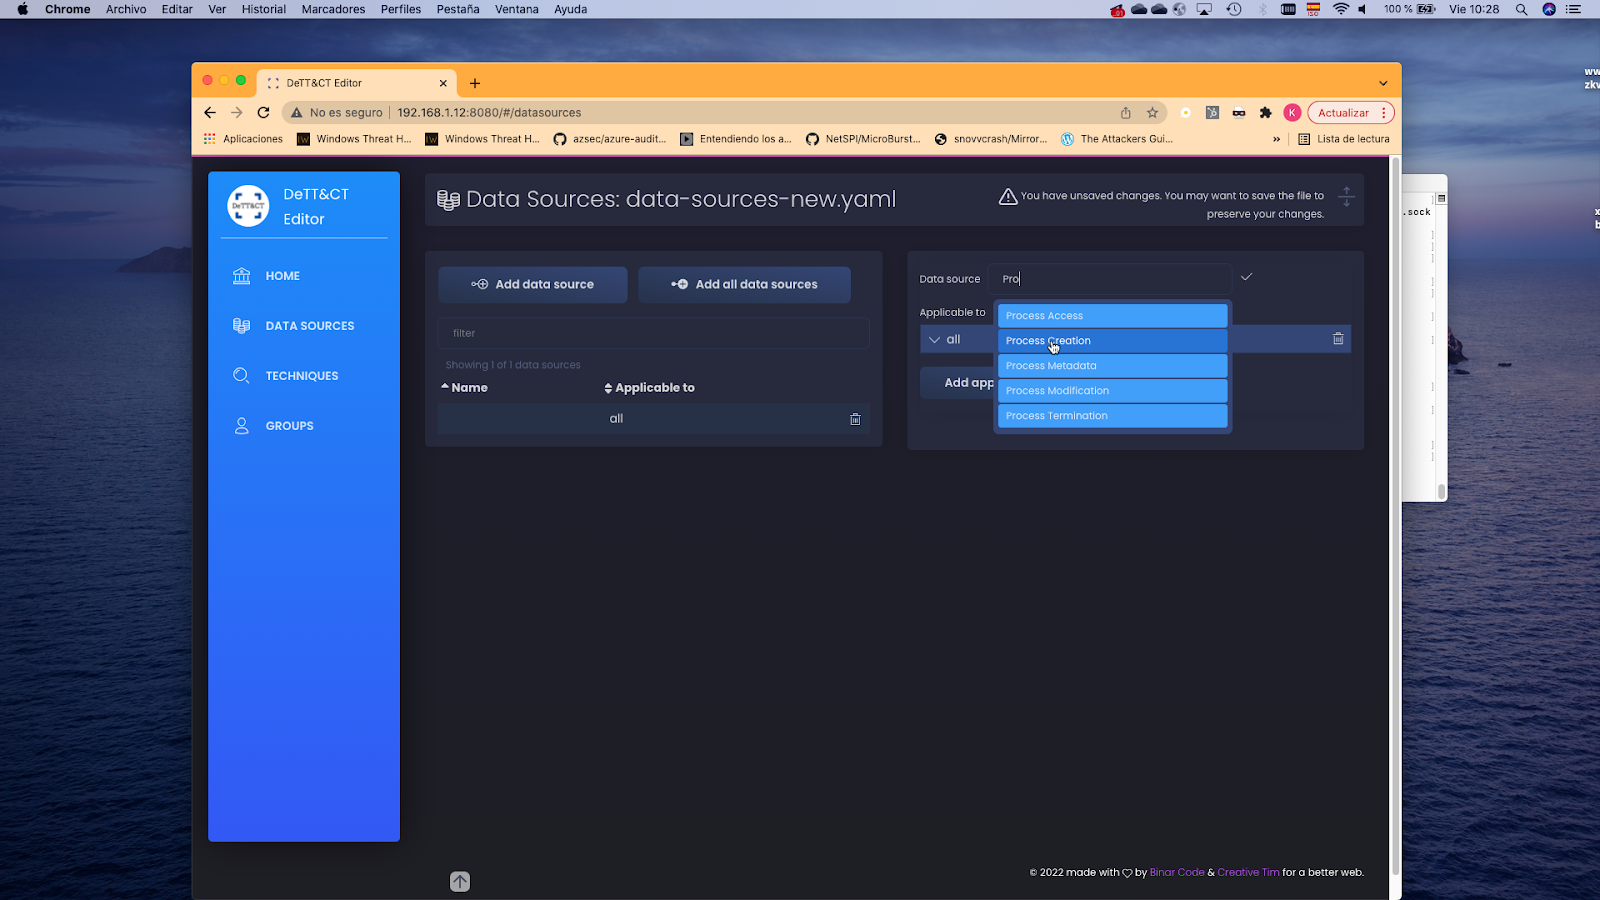1600x900 pixels.
Task: Click the file save/load icon in header
Action: (1346, 197)
